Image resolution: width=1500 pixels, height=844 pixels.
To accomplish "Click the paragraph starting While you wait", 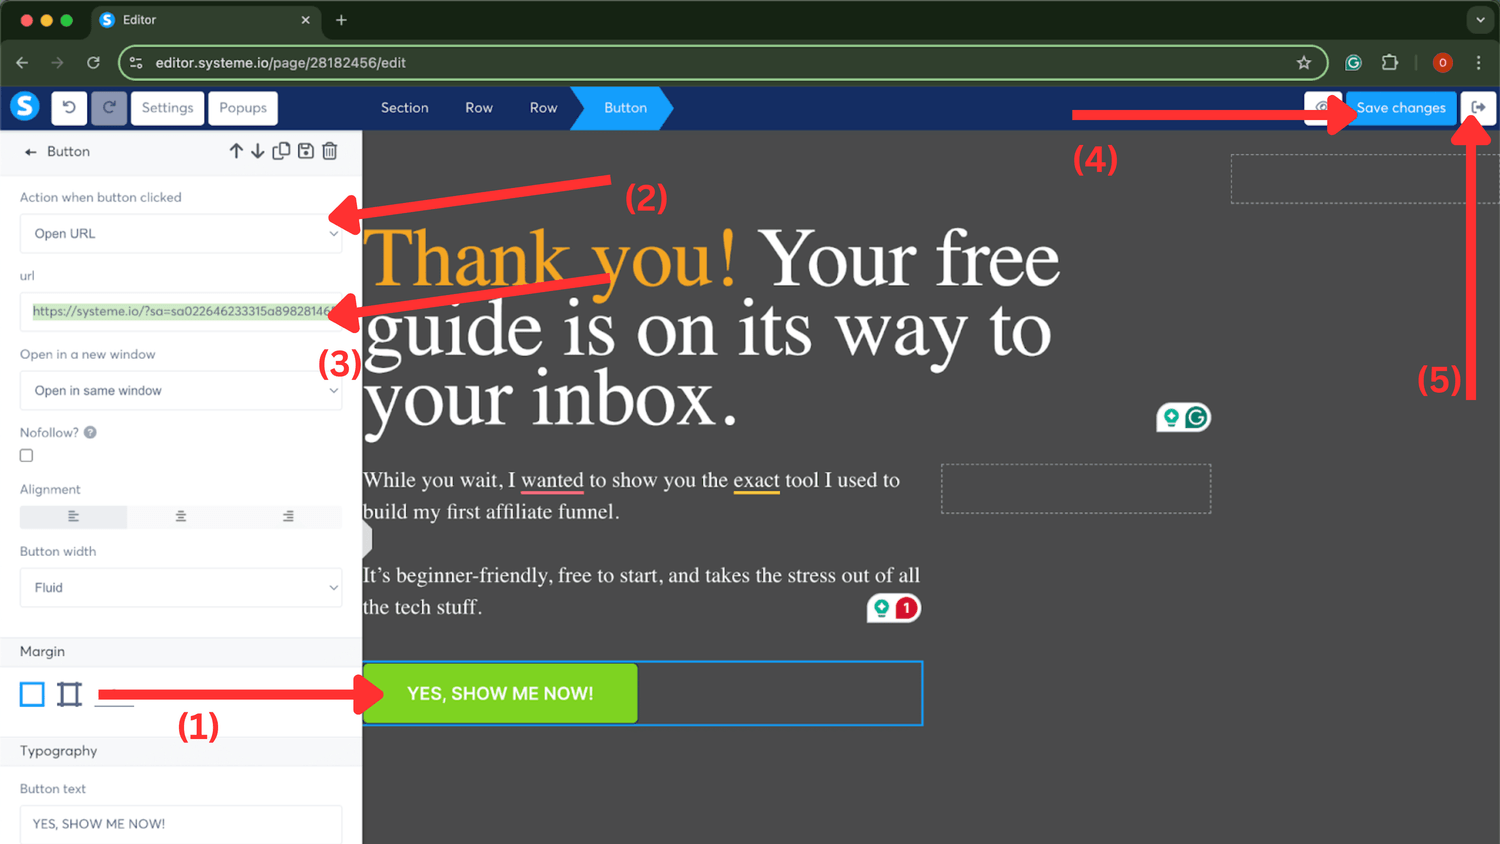I will [632, 496].
